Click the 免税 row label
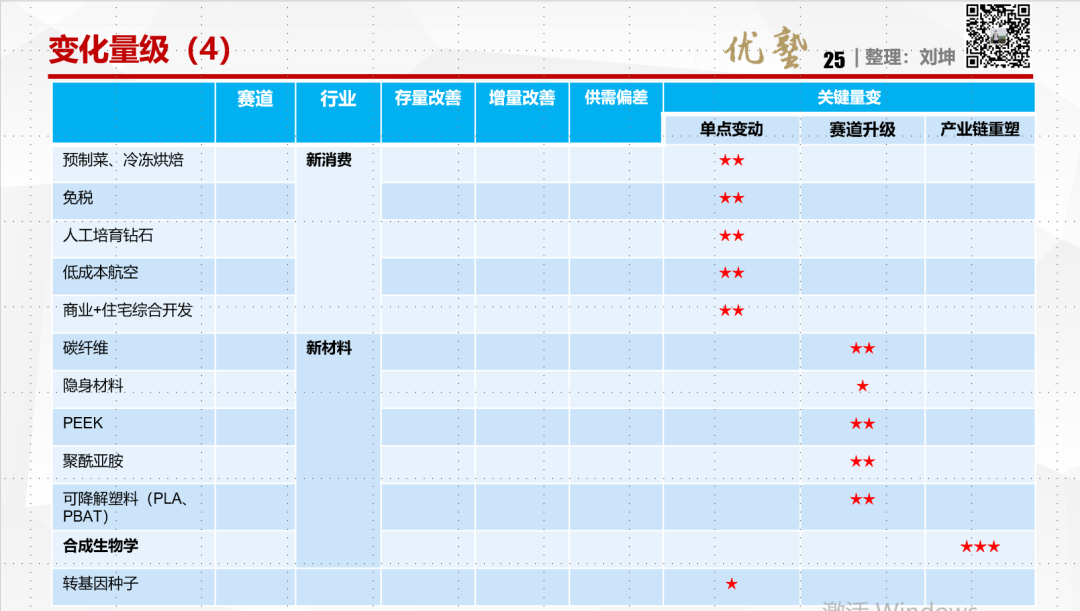The image size is (1080, 611). (x=78, y=198)
